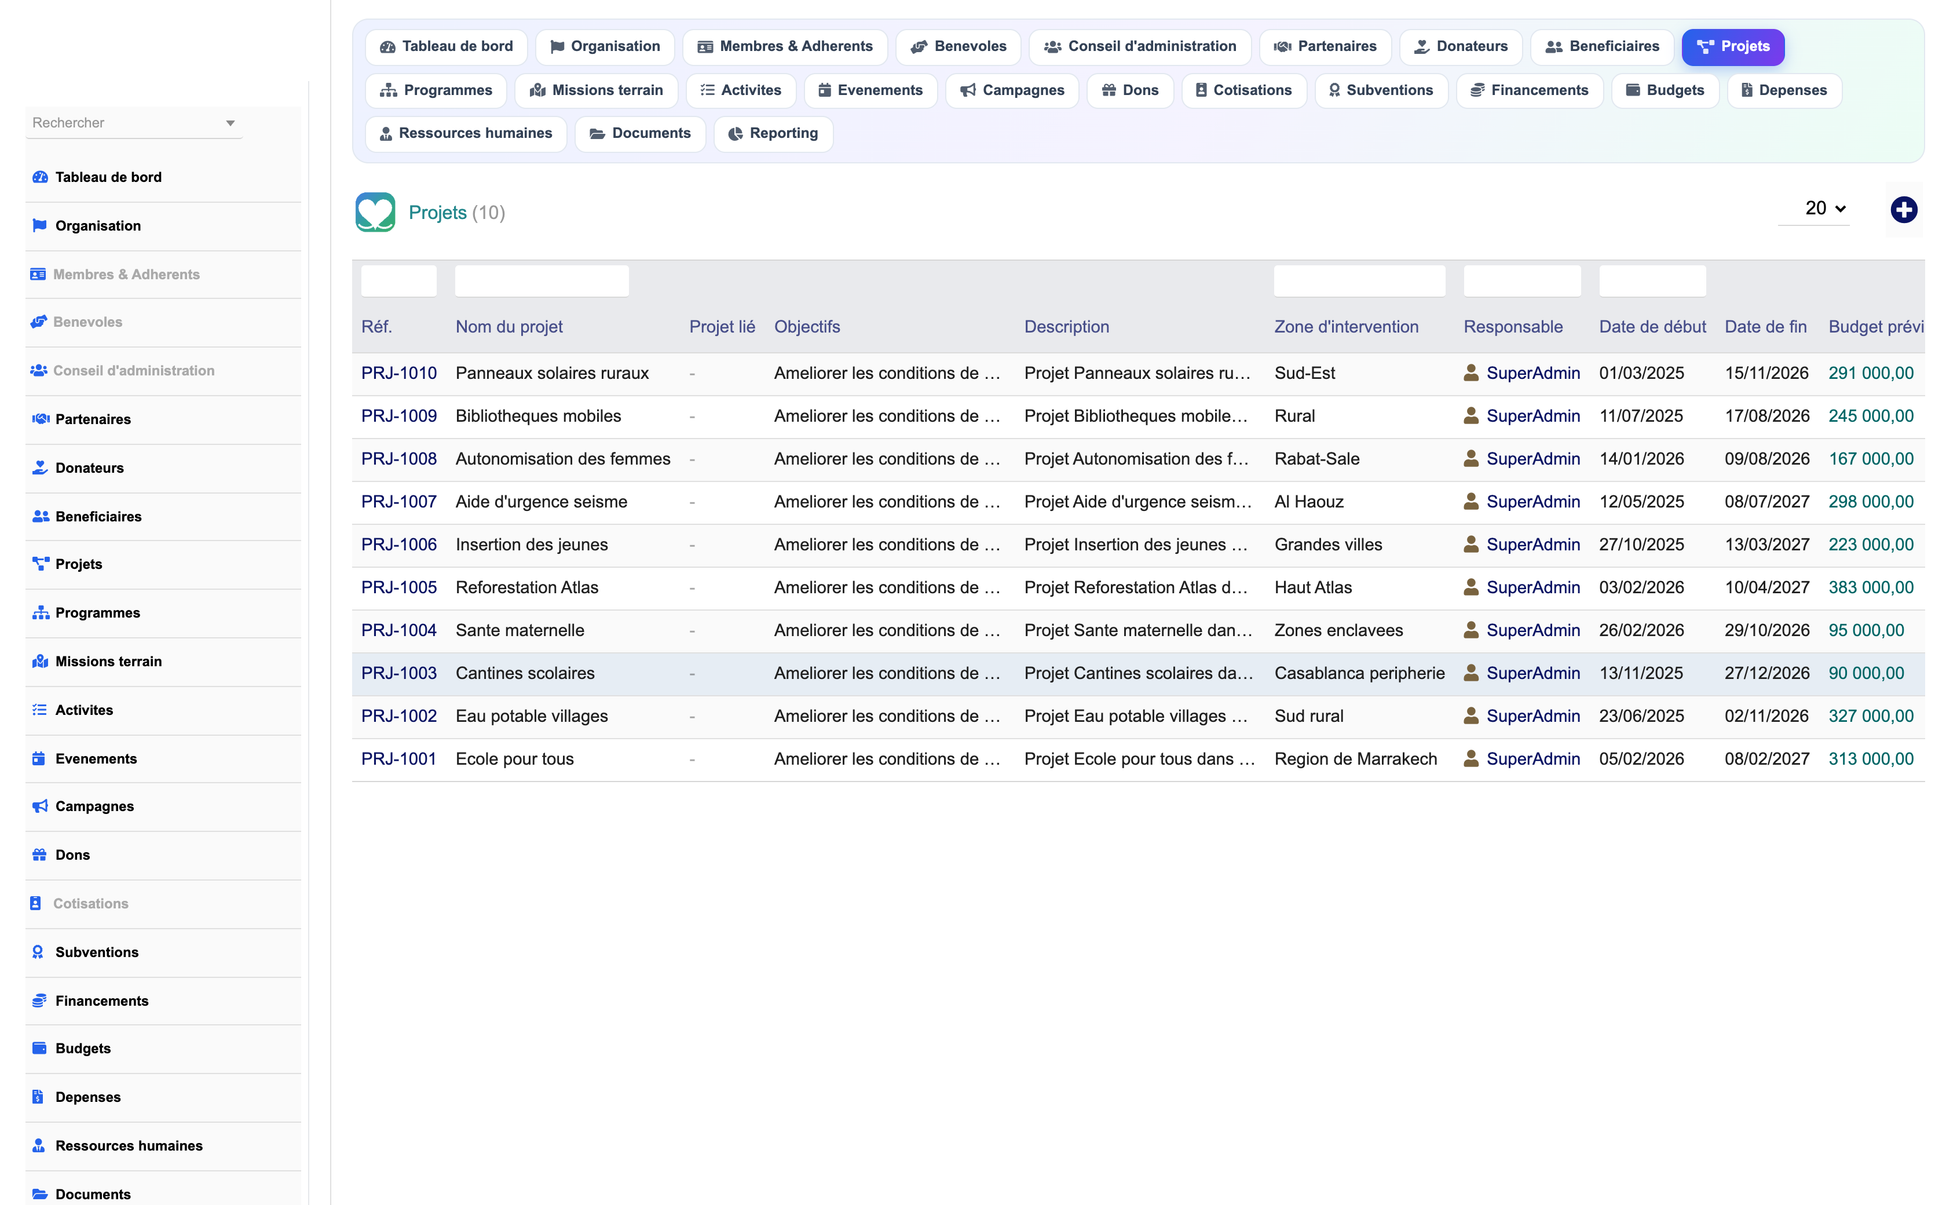Click the add new project plus icon
Image resolution: width=1946 pixels, height=1205 pixels.
(x=1903, y=210)
